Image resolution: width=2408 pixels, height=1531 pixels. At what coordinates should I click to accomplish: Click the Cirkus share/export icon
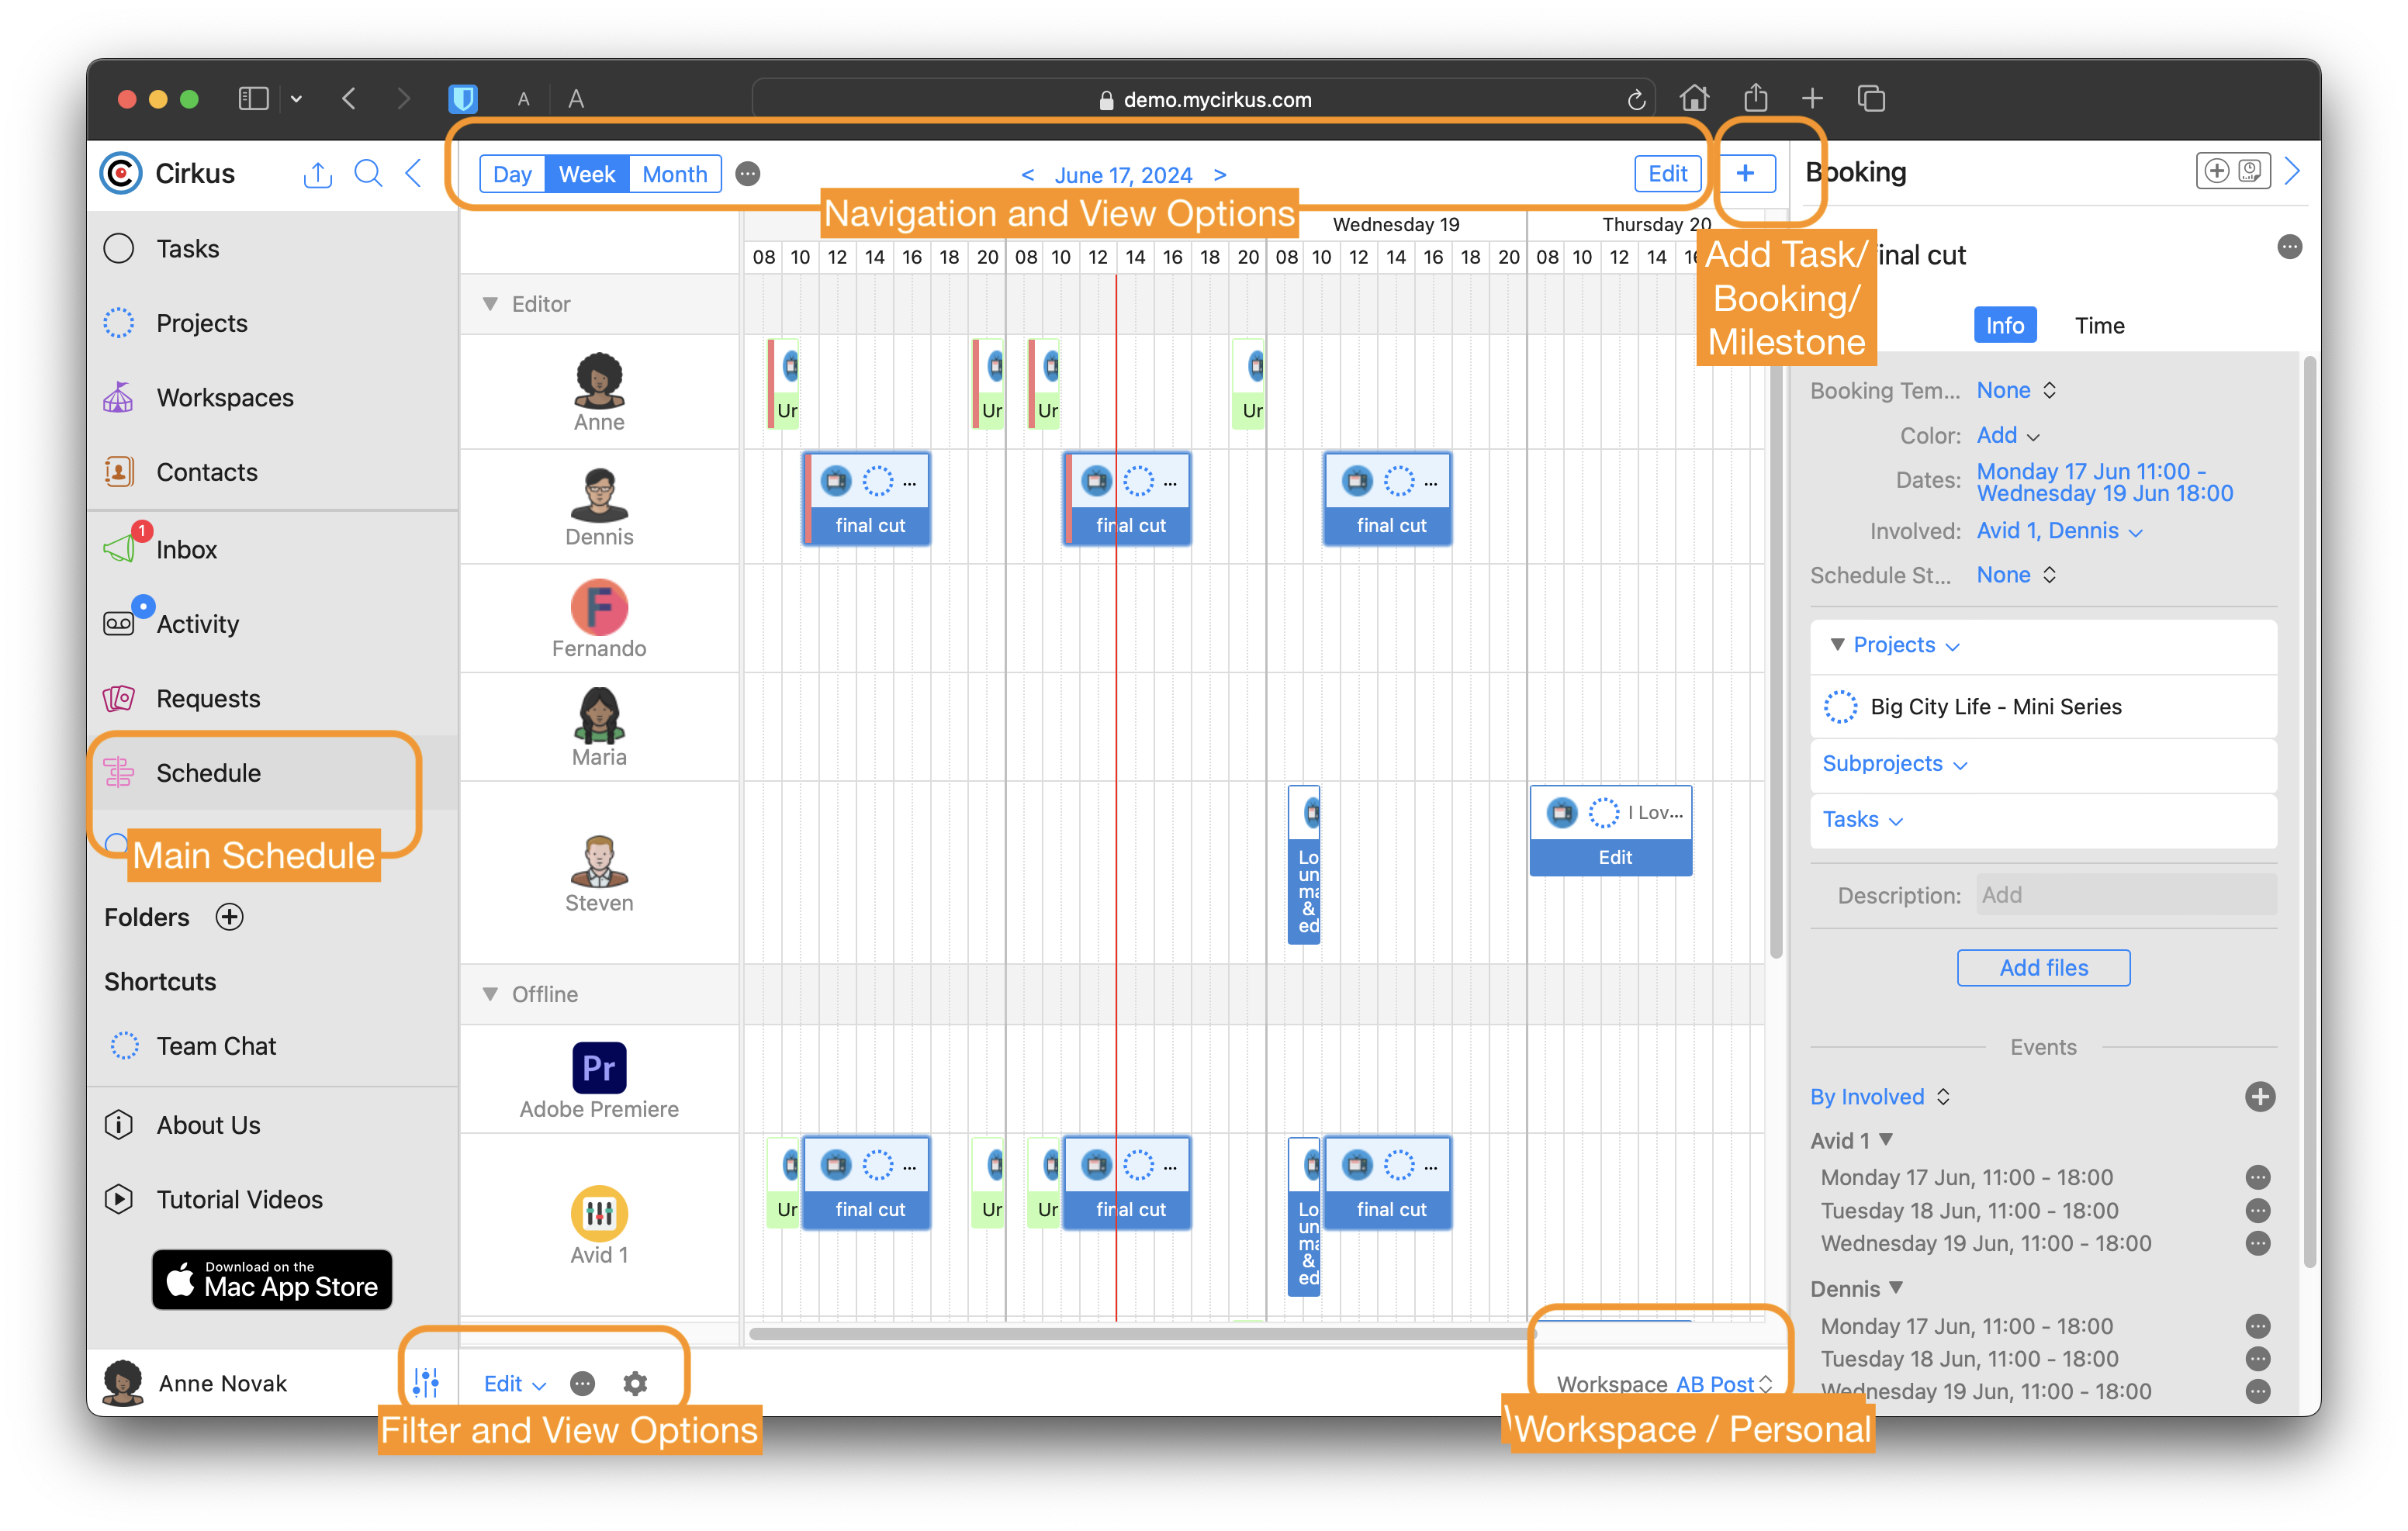317,174
